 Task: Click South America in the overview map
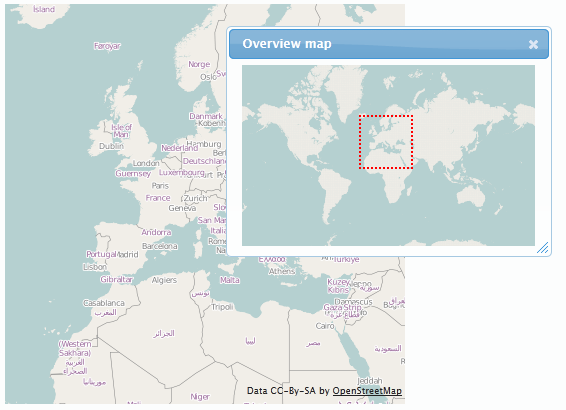[334, 193]
